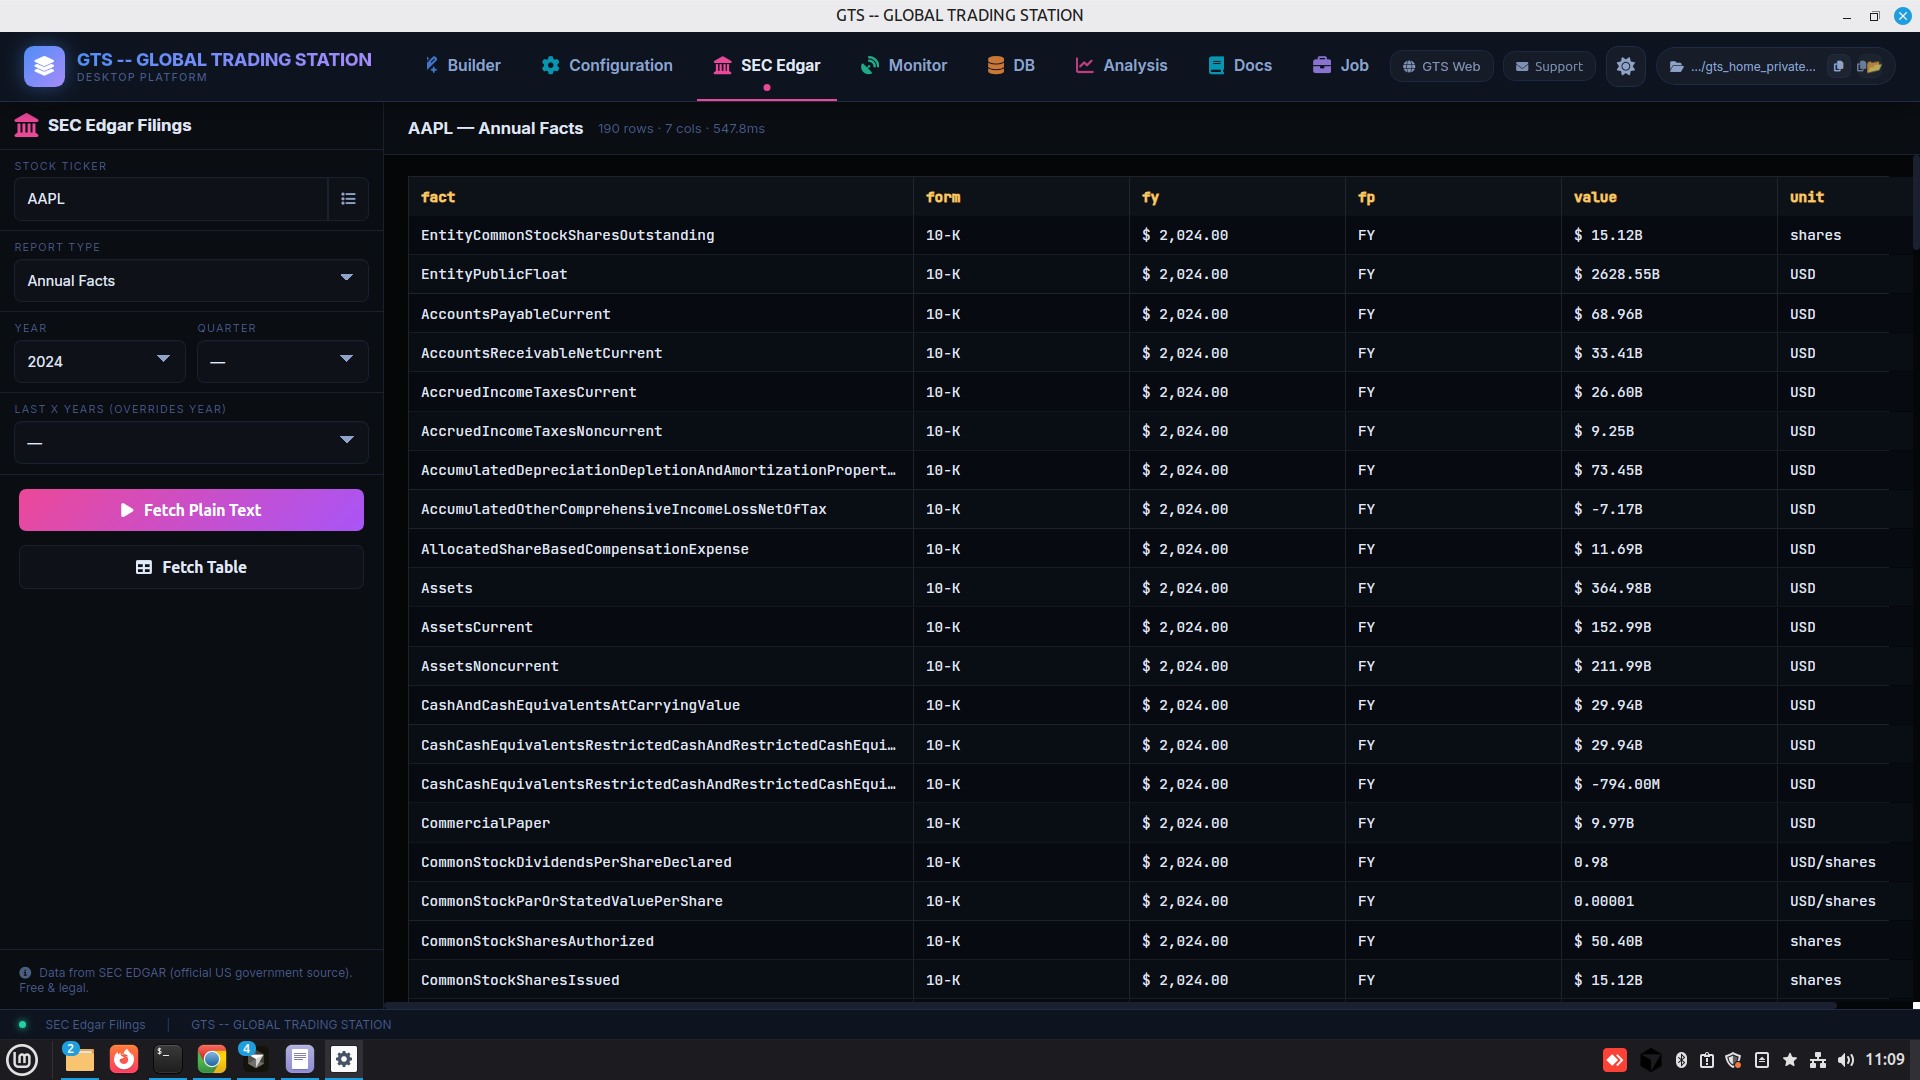
Task: Click the Fetch Plain Text button
Action: (x=191, y=510)
